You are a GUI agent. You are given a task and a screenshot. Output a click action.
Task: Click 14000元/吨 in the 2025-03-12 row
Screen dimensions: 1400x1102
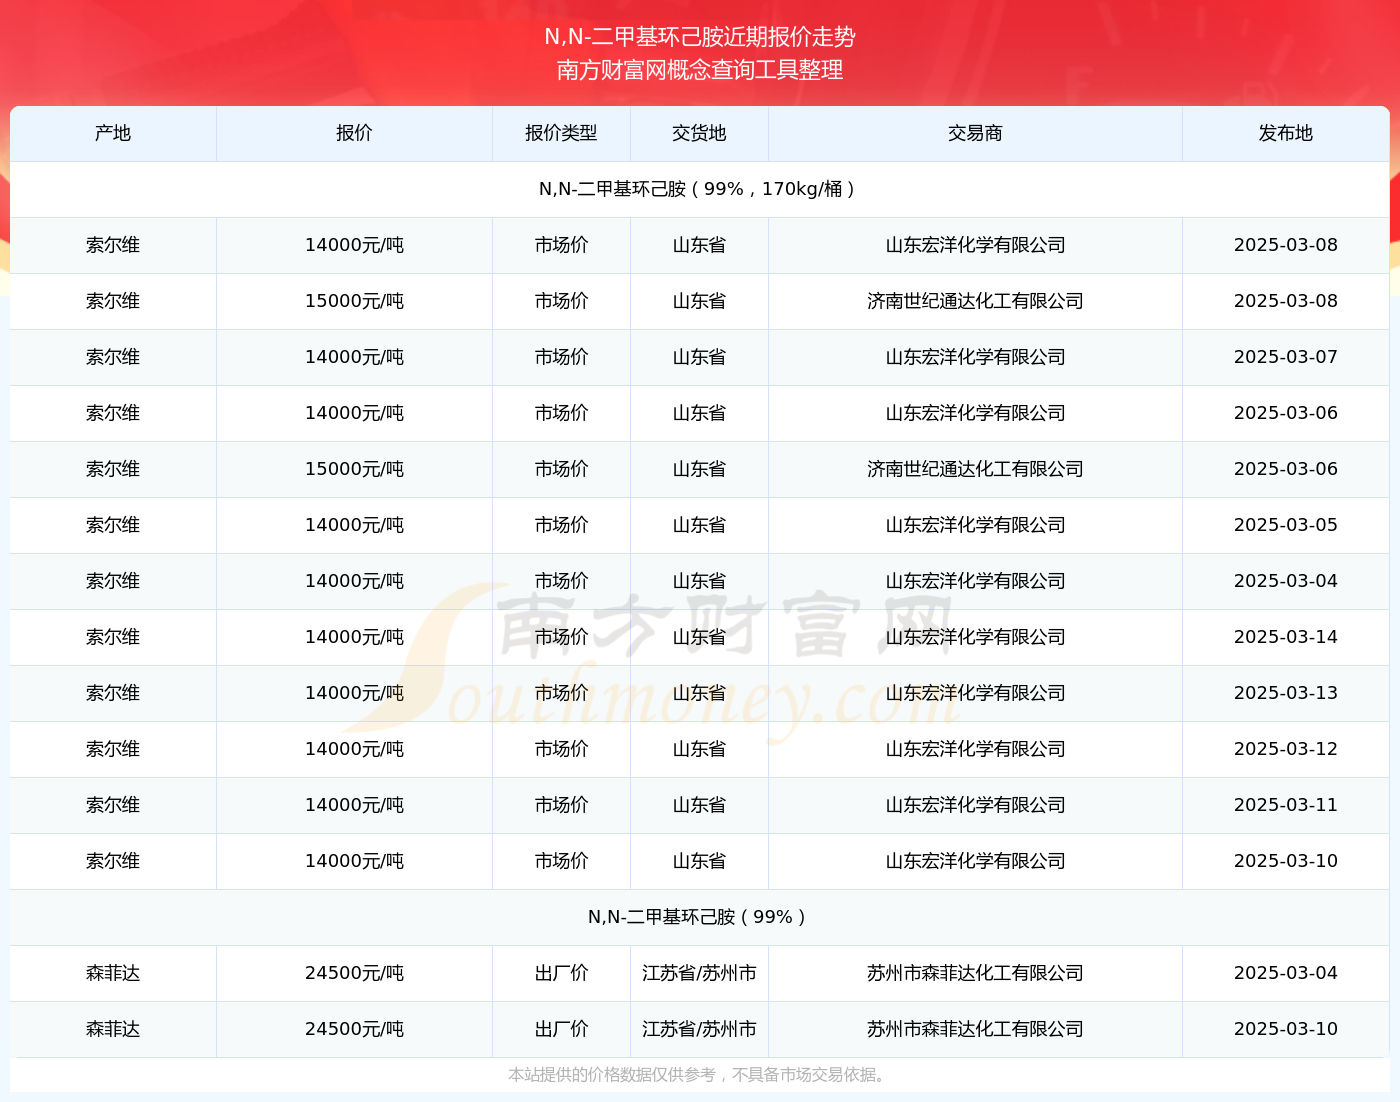[x=354, y=749]
